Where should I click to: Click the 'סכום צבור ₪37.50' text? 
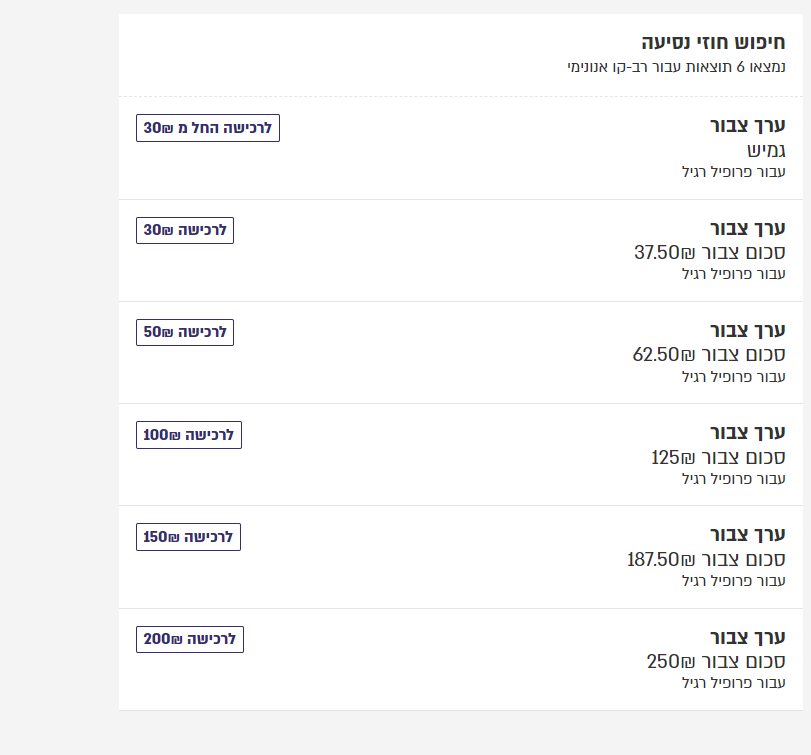click(710, 252)
